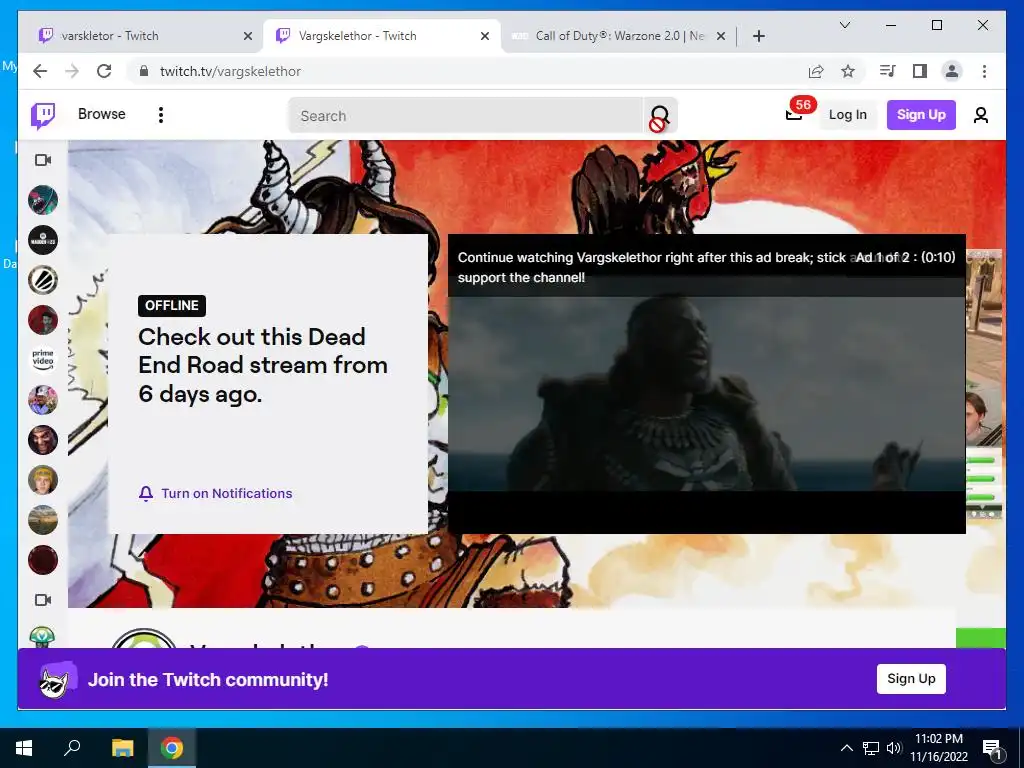1024x768 pixels.
Task: Open a new browser tab
Action: (x=758, y=36)
